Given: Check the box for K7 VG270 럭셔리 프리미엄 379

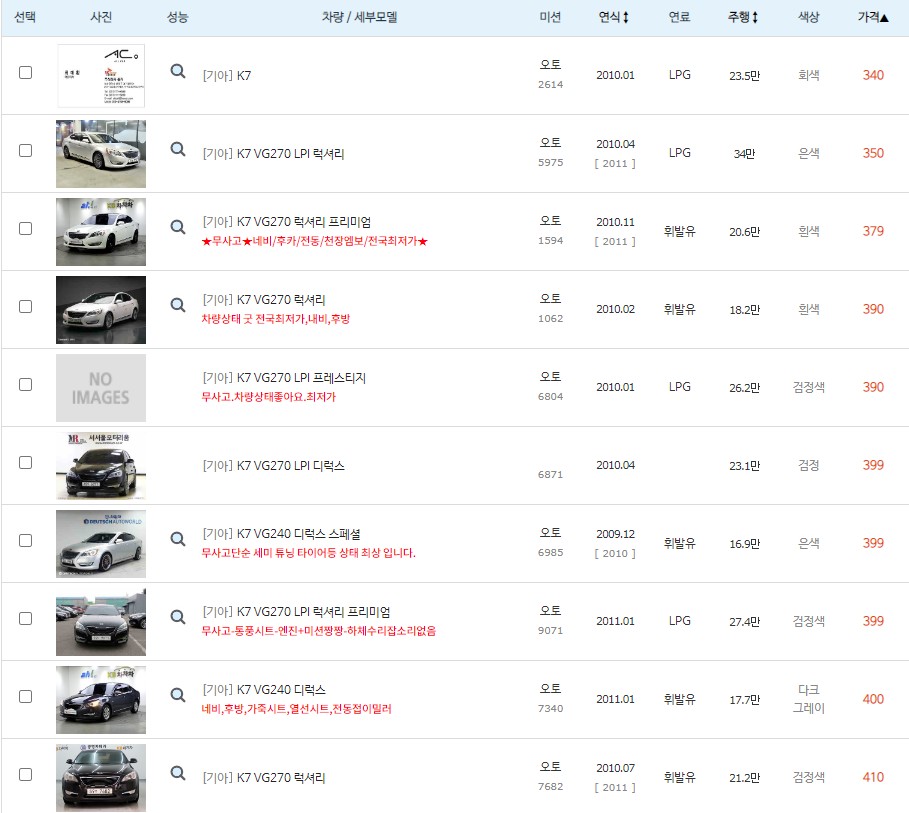Looking at the screenshot, I should pos(26,228).
